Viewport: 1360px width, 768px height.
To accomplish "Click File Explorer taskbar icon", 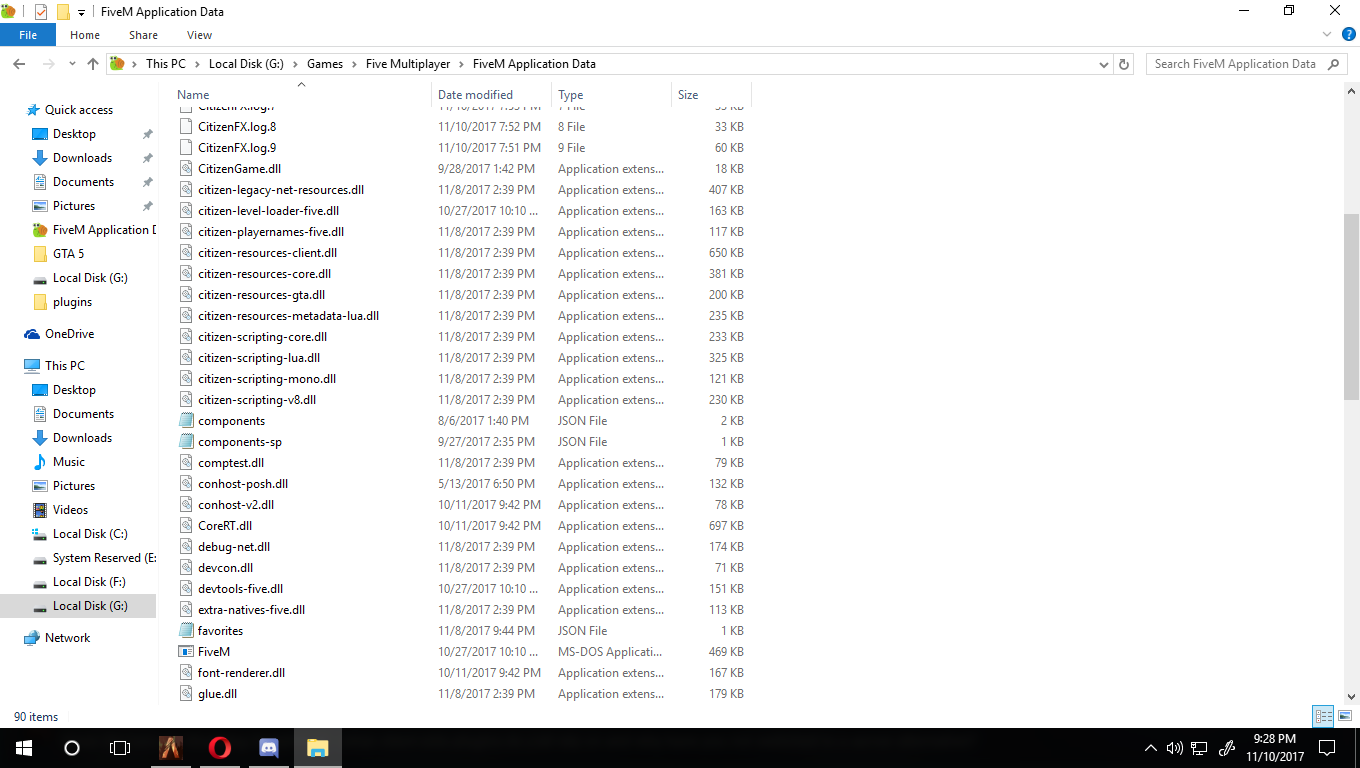I will (x=317, y=748).
